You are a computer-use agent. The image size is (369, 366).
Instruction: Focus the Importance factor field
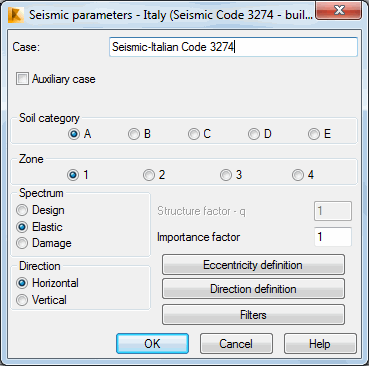tap(333, 237)
